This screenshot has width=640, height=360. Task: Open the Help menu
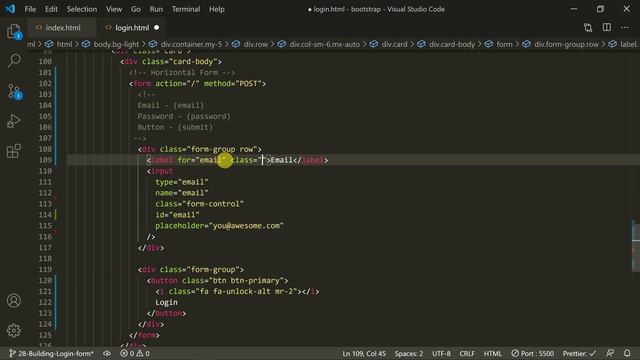pyautogui.click(x=217, y=9)
